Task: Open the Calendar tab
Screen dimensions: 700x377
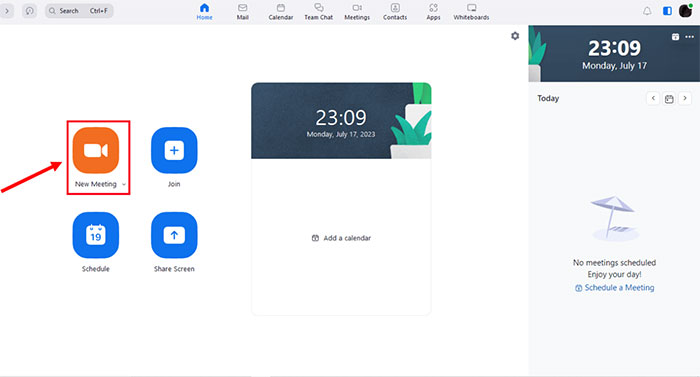Action: click(281, 12)
